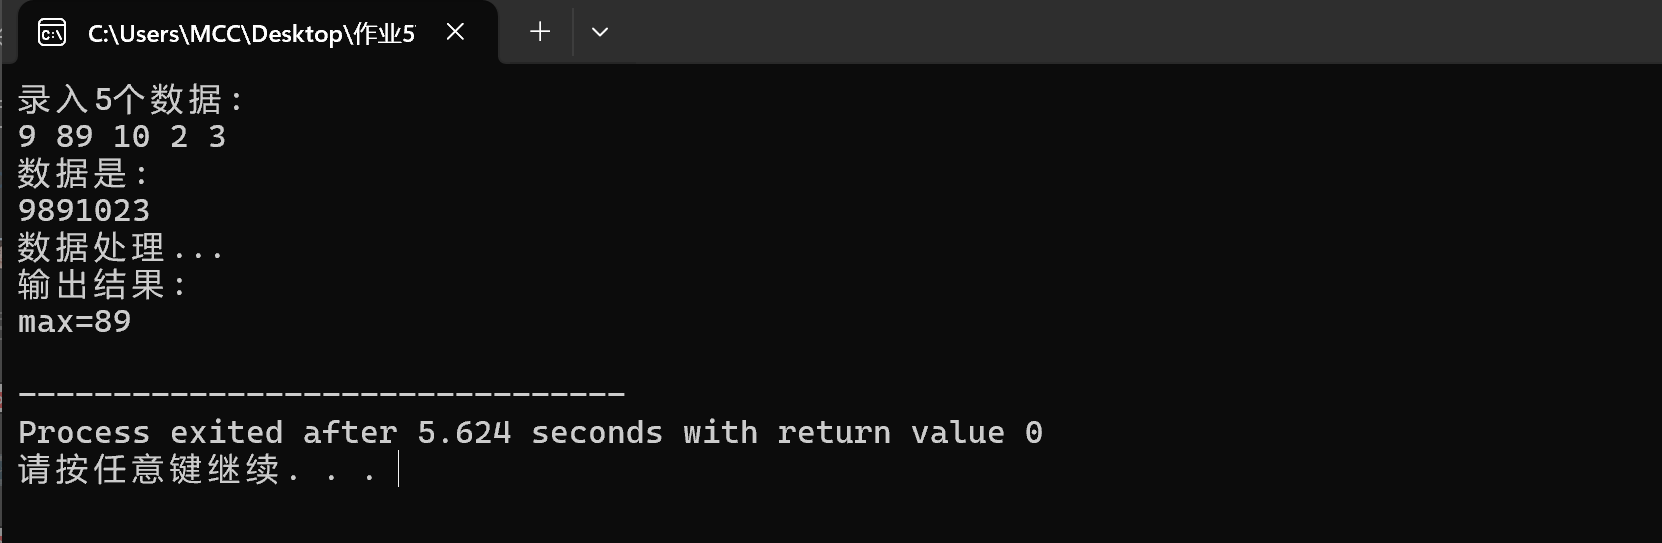
Task: Click the dashed separator line
Action: click(322, 394)
